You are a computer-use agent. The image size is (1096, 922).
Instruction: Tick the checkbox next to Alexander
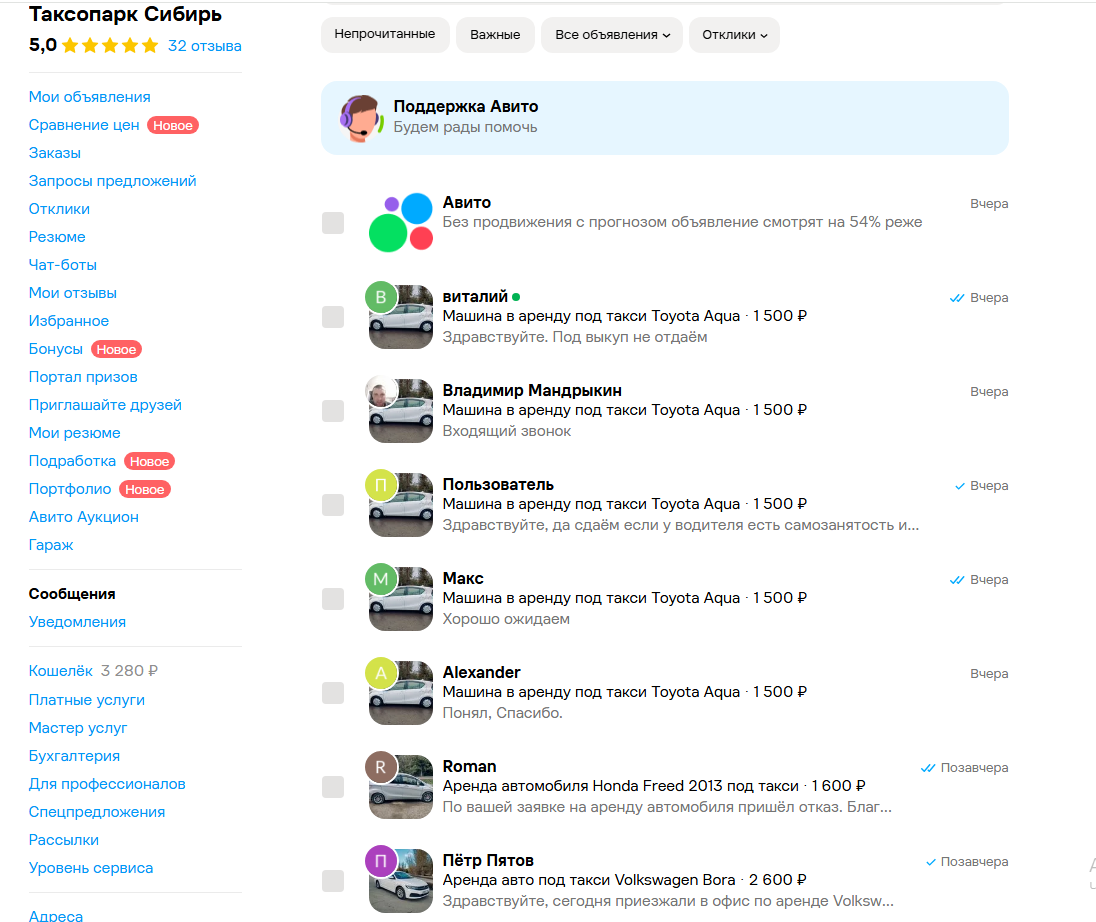pyautogui.click(x=333, y=693)
